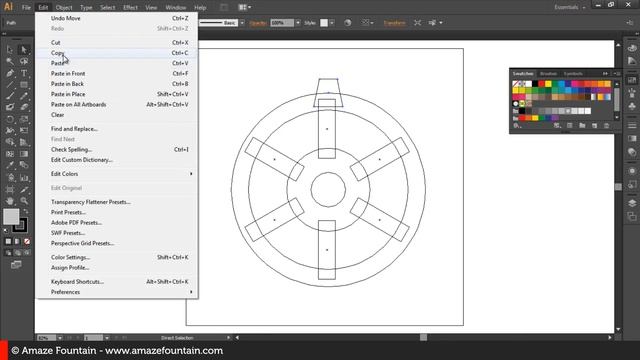This screenshot has height=360, width=640.
Task: Click the Stroke color box in the toolbar
Action: coord(20,226)
